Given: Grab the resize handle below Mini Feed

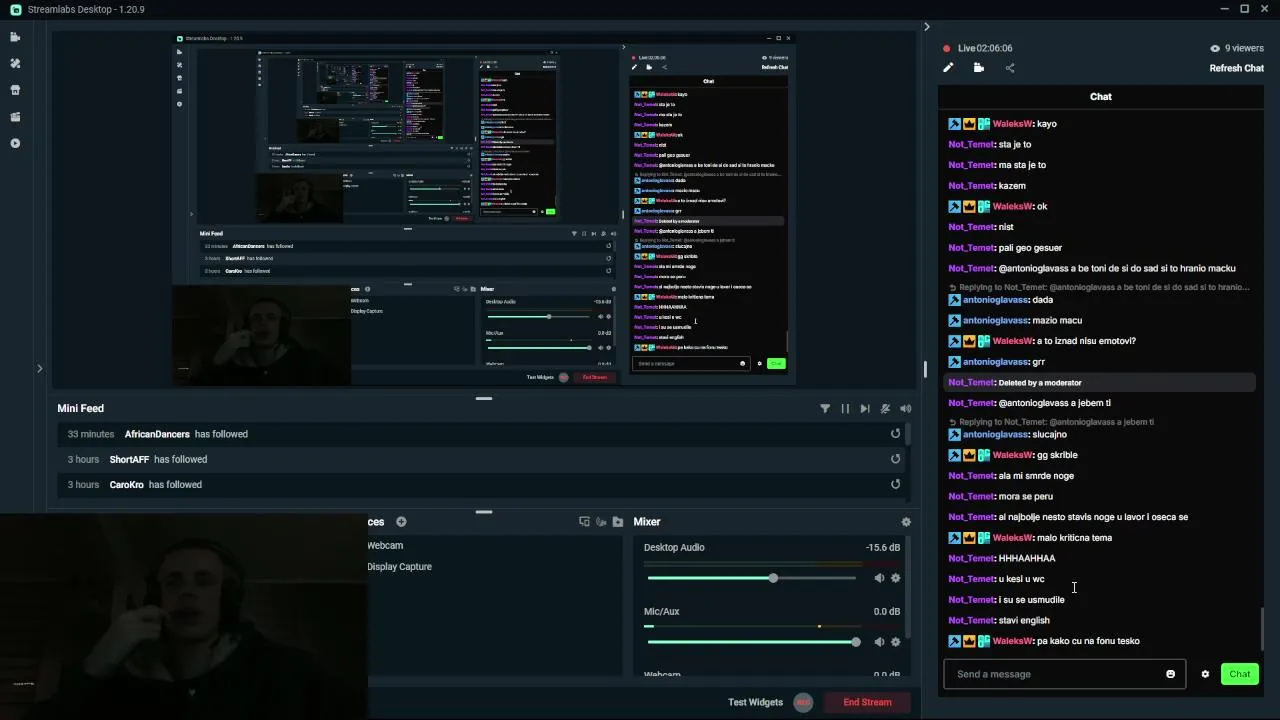Looking at the screenshot, I should (484, 512).
